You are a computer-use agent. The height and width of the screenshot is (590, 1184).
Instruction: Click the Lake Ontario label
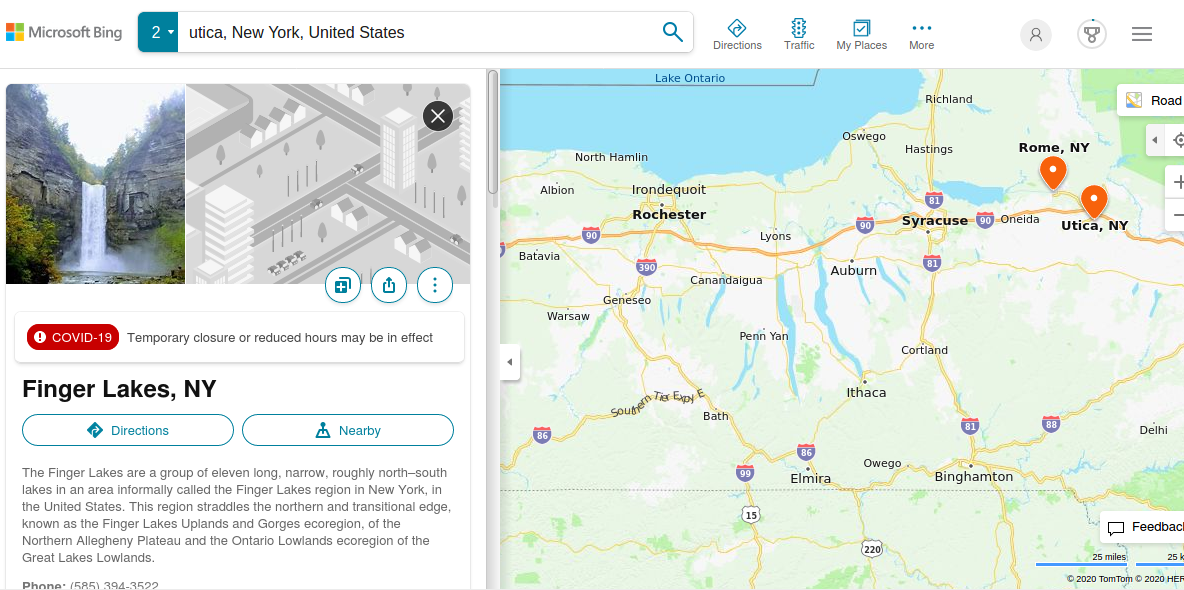click(x=689, y=78)
